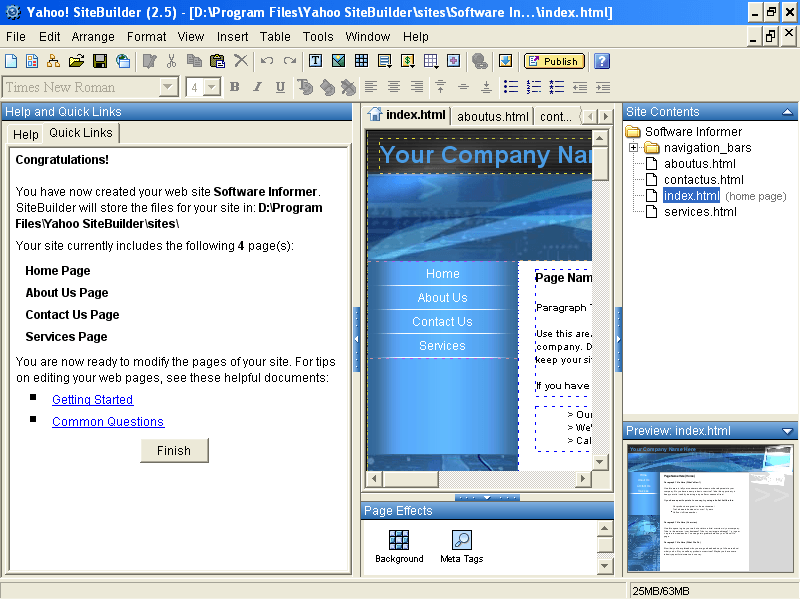Create a new page with toolbar icon
Image resolution: width=800 pixels, height=600 pixels.
click(11, 61)
